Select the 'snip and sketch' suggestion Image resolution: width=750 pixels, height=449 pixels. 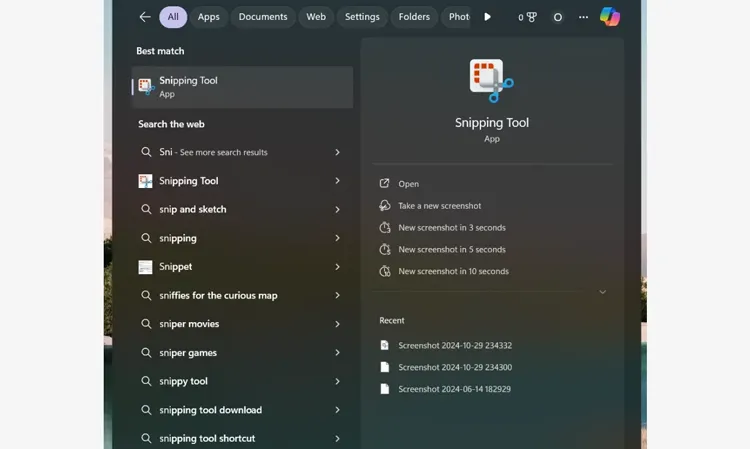tap(243, 209)
